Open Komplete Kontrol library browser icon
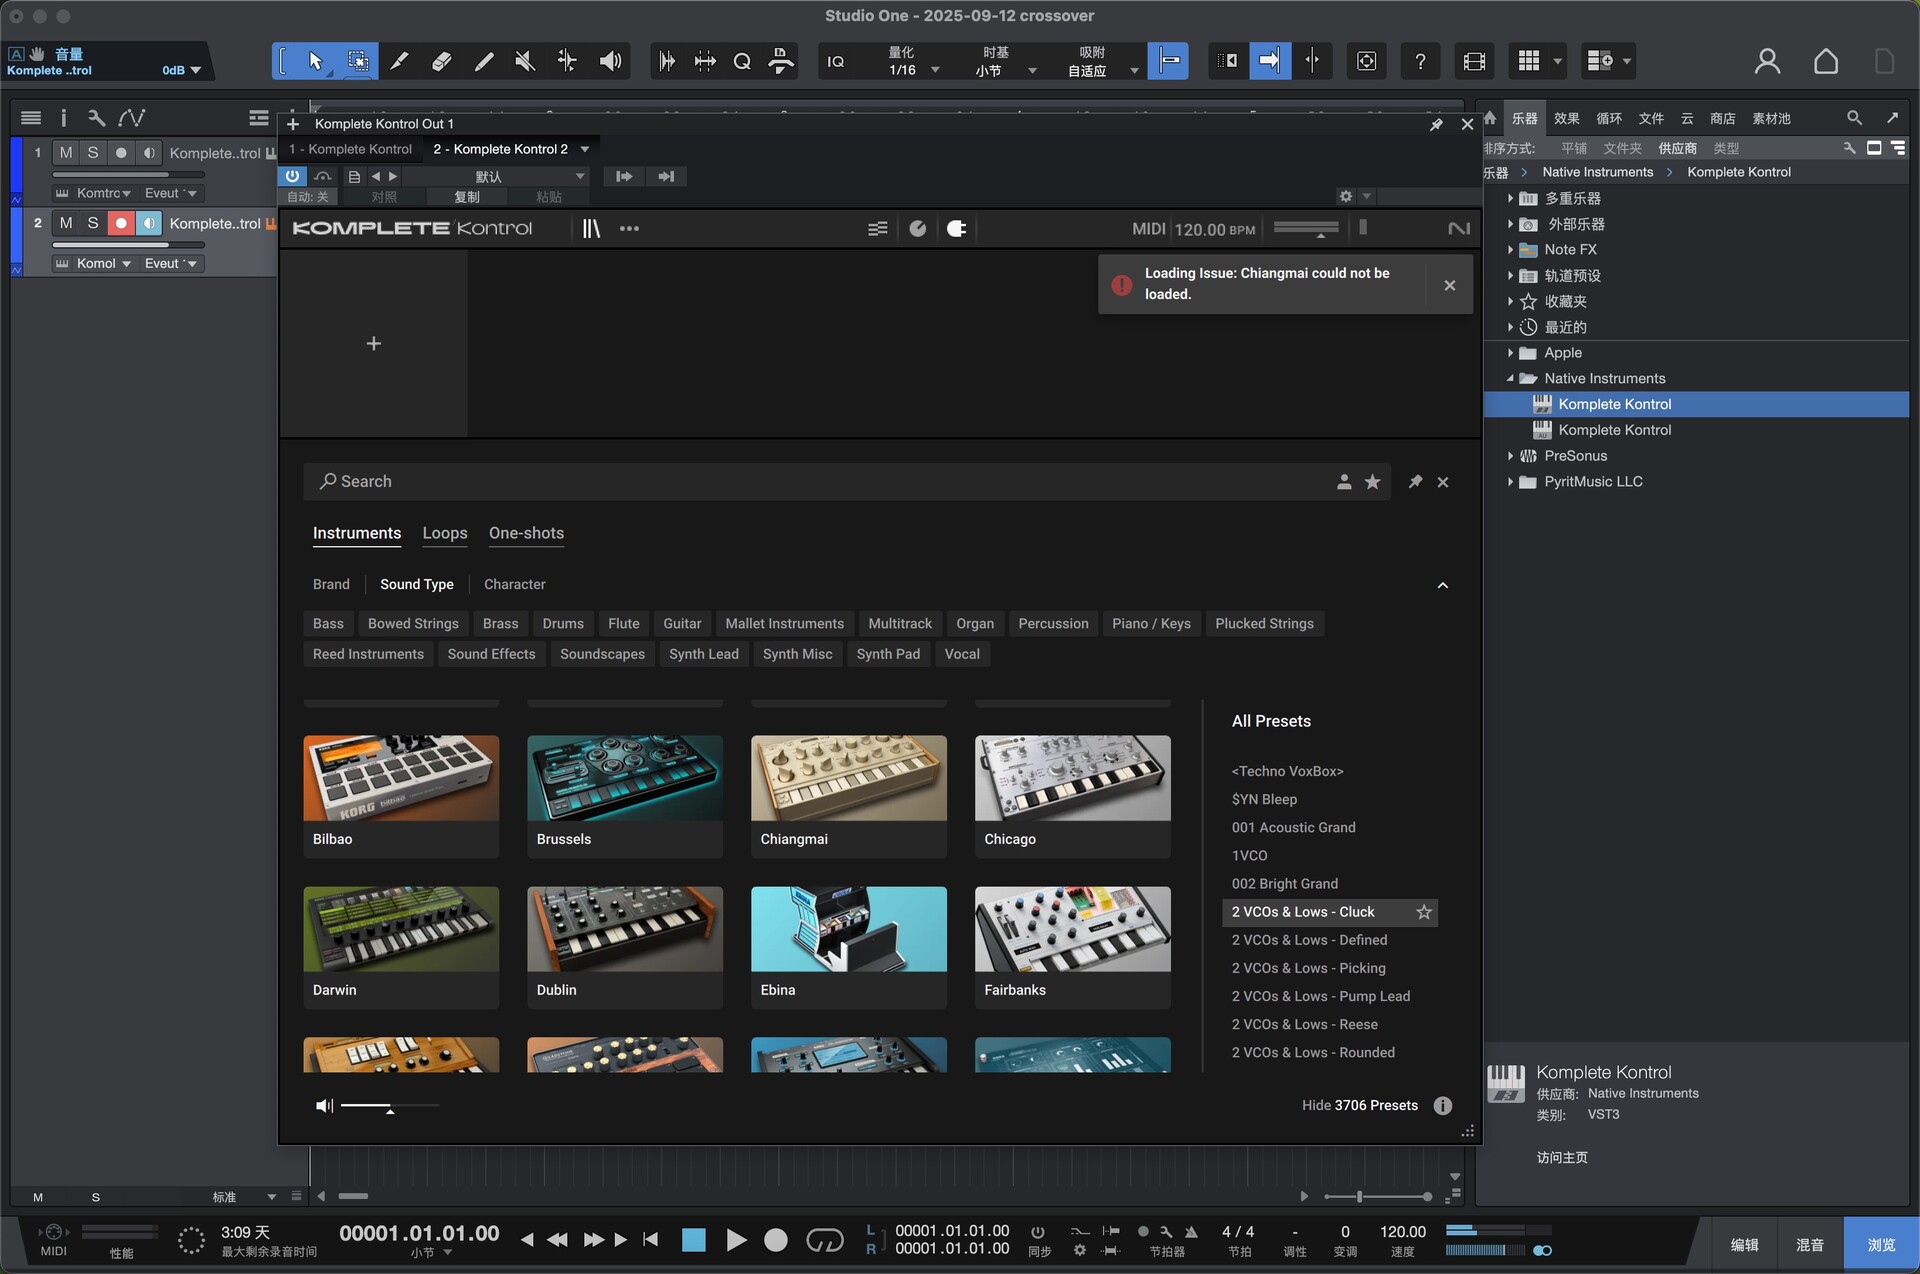Image resolution: width=1920 pixels, height=1274 pixels. click(591, 228)
